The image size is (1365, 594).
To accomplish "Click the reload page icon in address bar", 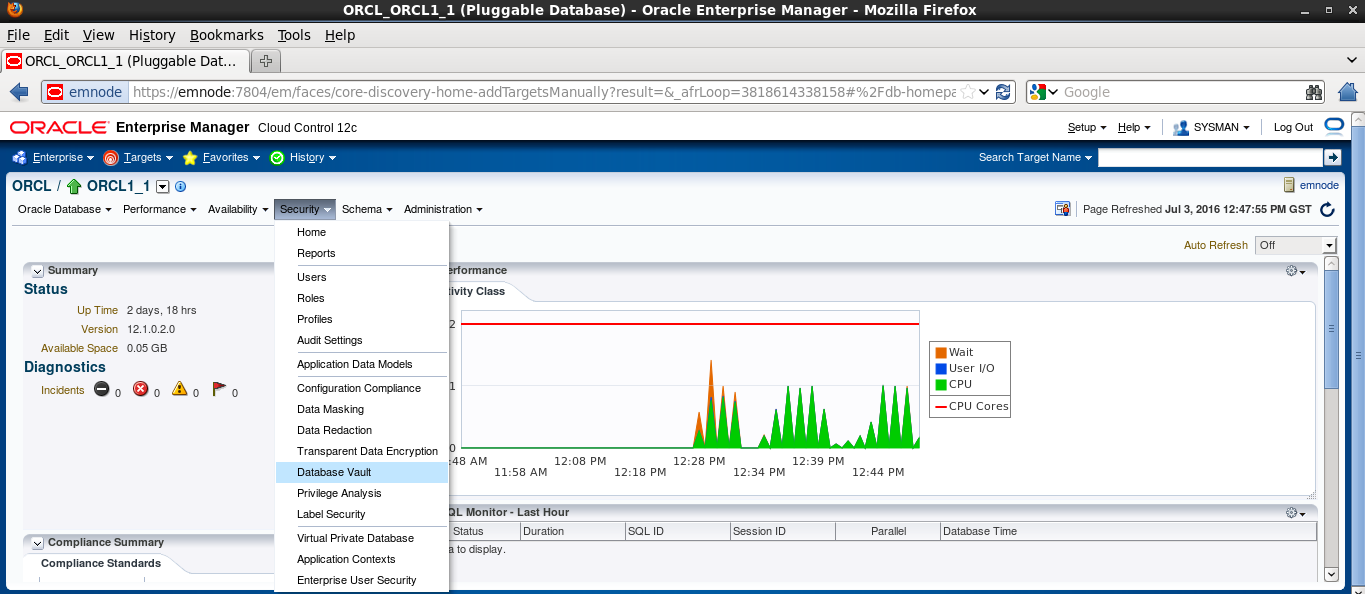I will 1003,92.
